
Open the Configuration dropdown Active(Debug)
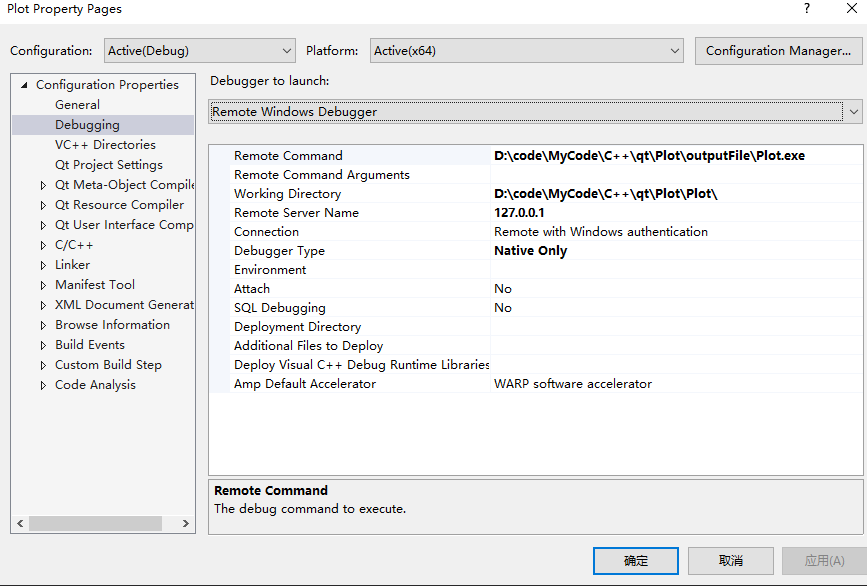tap(200, 51)
